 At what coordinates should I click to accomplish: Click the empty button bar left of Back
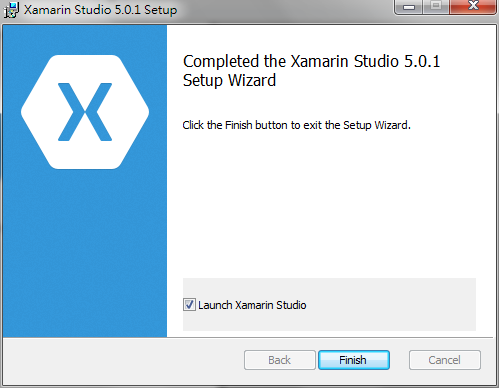tap(123, 361)
